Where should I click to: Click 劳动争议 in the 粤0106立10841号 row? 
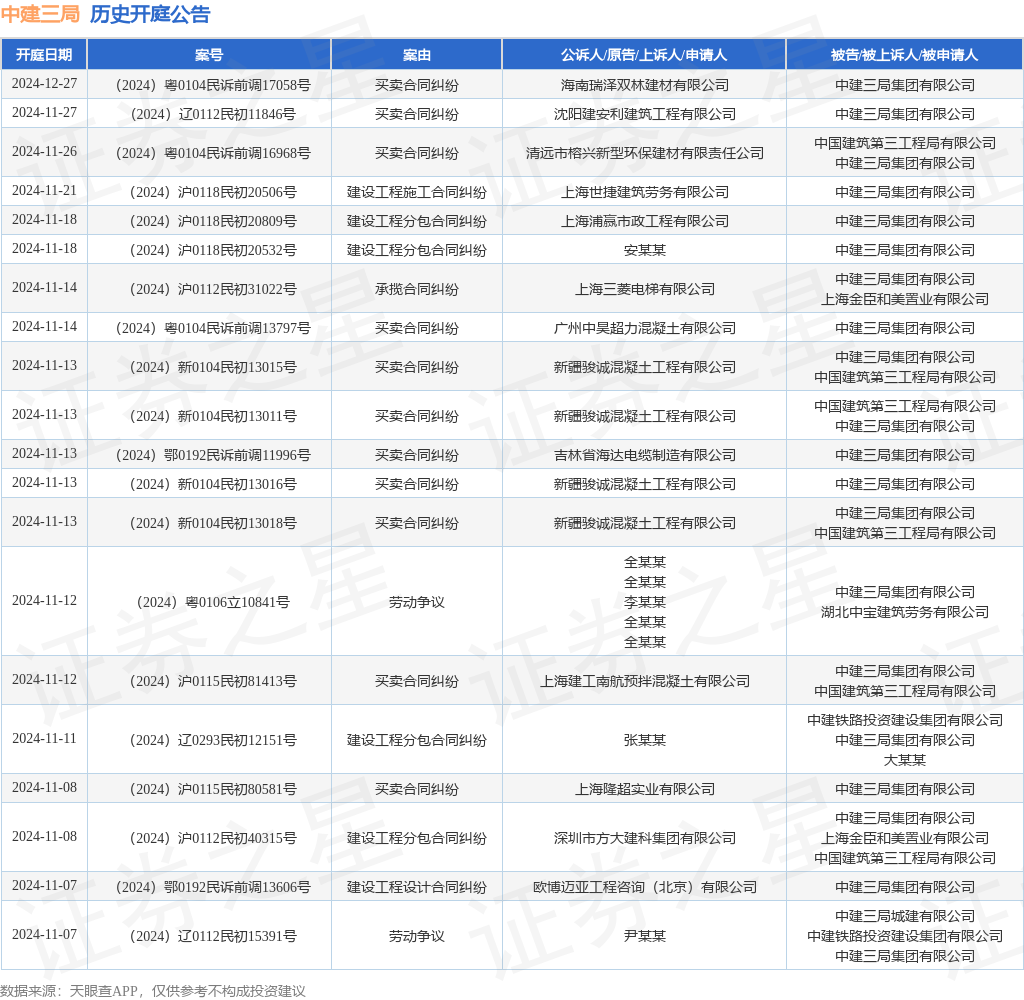click(417, 602)
